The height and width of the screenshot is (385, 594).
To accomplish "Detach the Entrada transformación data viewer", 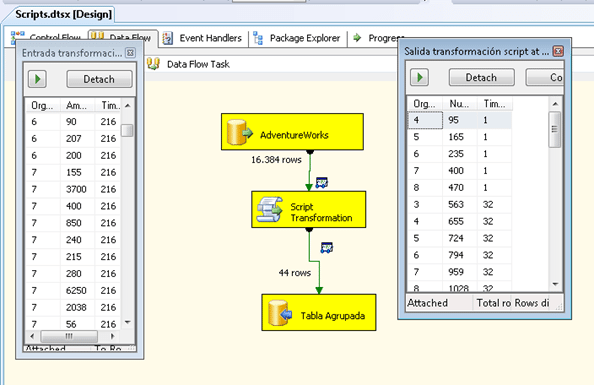I will 99,79.
